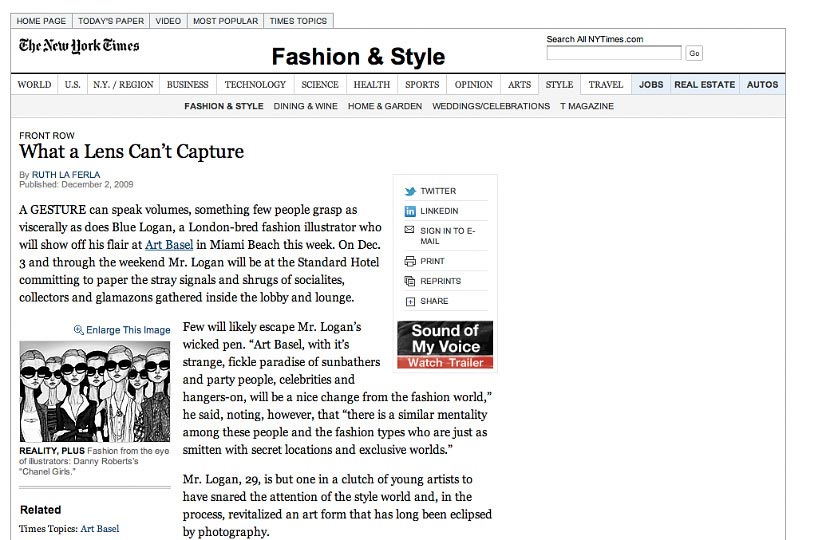Open the Times Topics tab
This screenshot has width=834, height=540.
coord(298,21)
